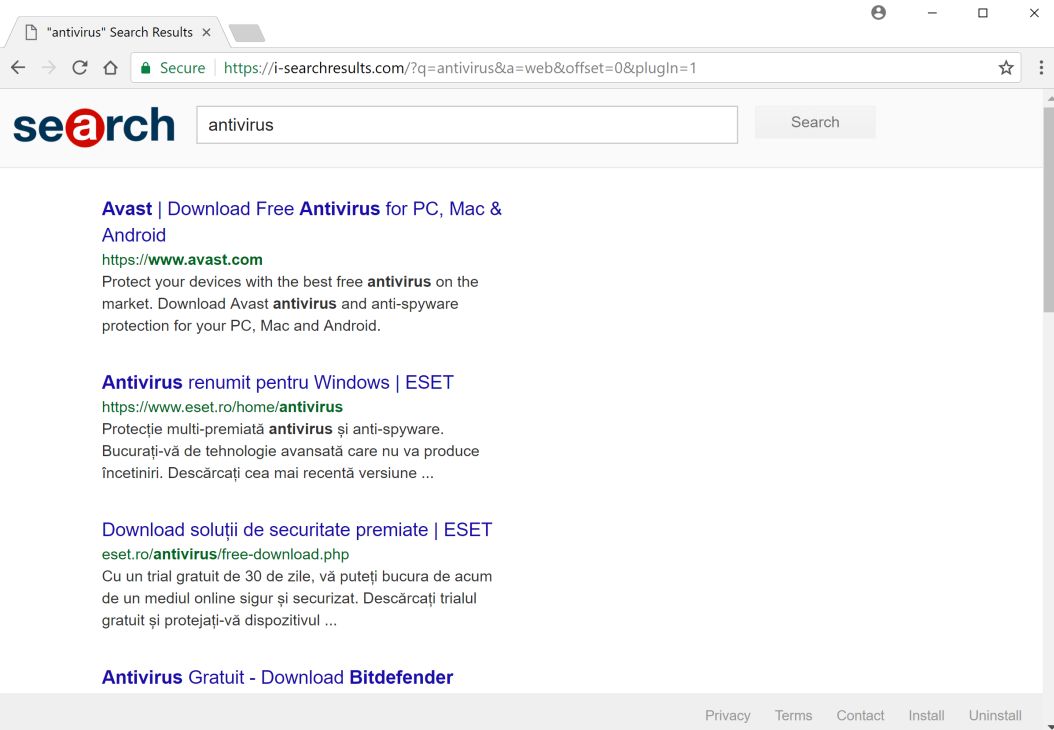Open the Chrome user profile icon
This screenshot has width=1054, height=730.
pyautogui.click(x=878, y=13)
